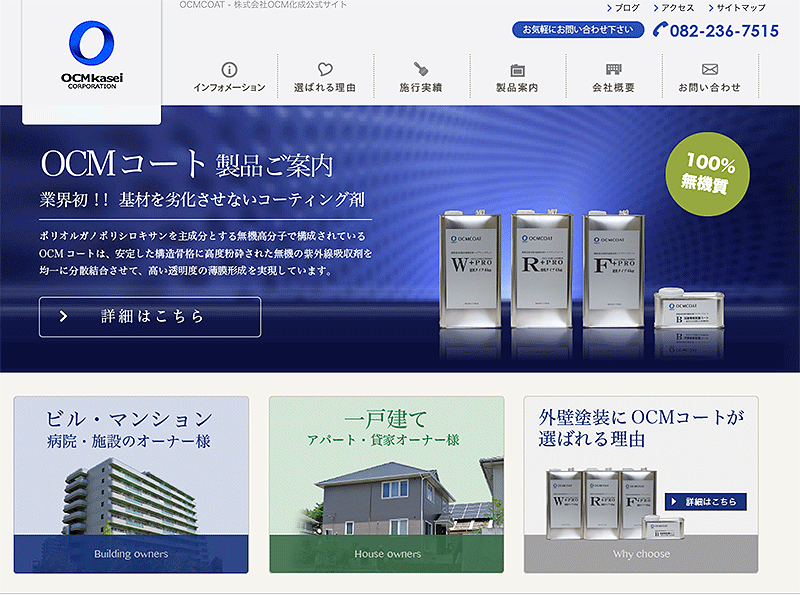This screenshot has width=800, height=595.
Task: Open the ビル・マンション Building owners card
Action: (x=131, y=484)
